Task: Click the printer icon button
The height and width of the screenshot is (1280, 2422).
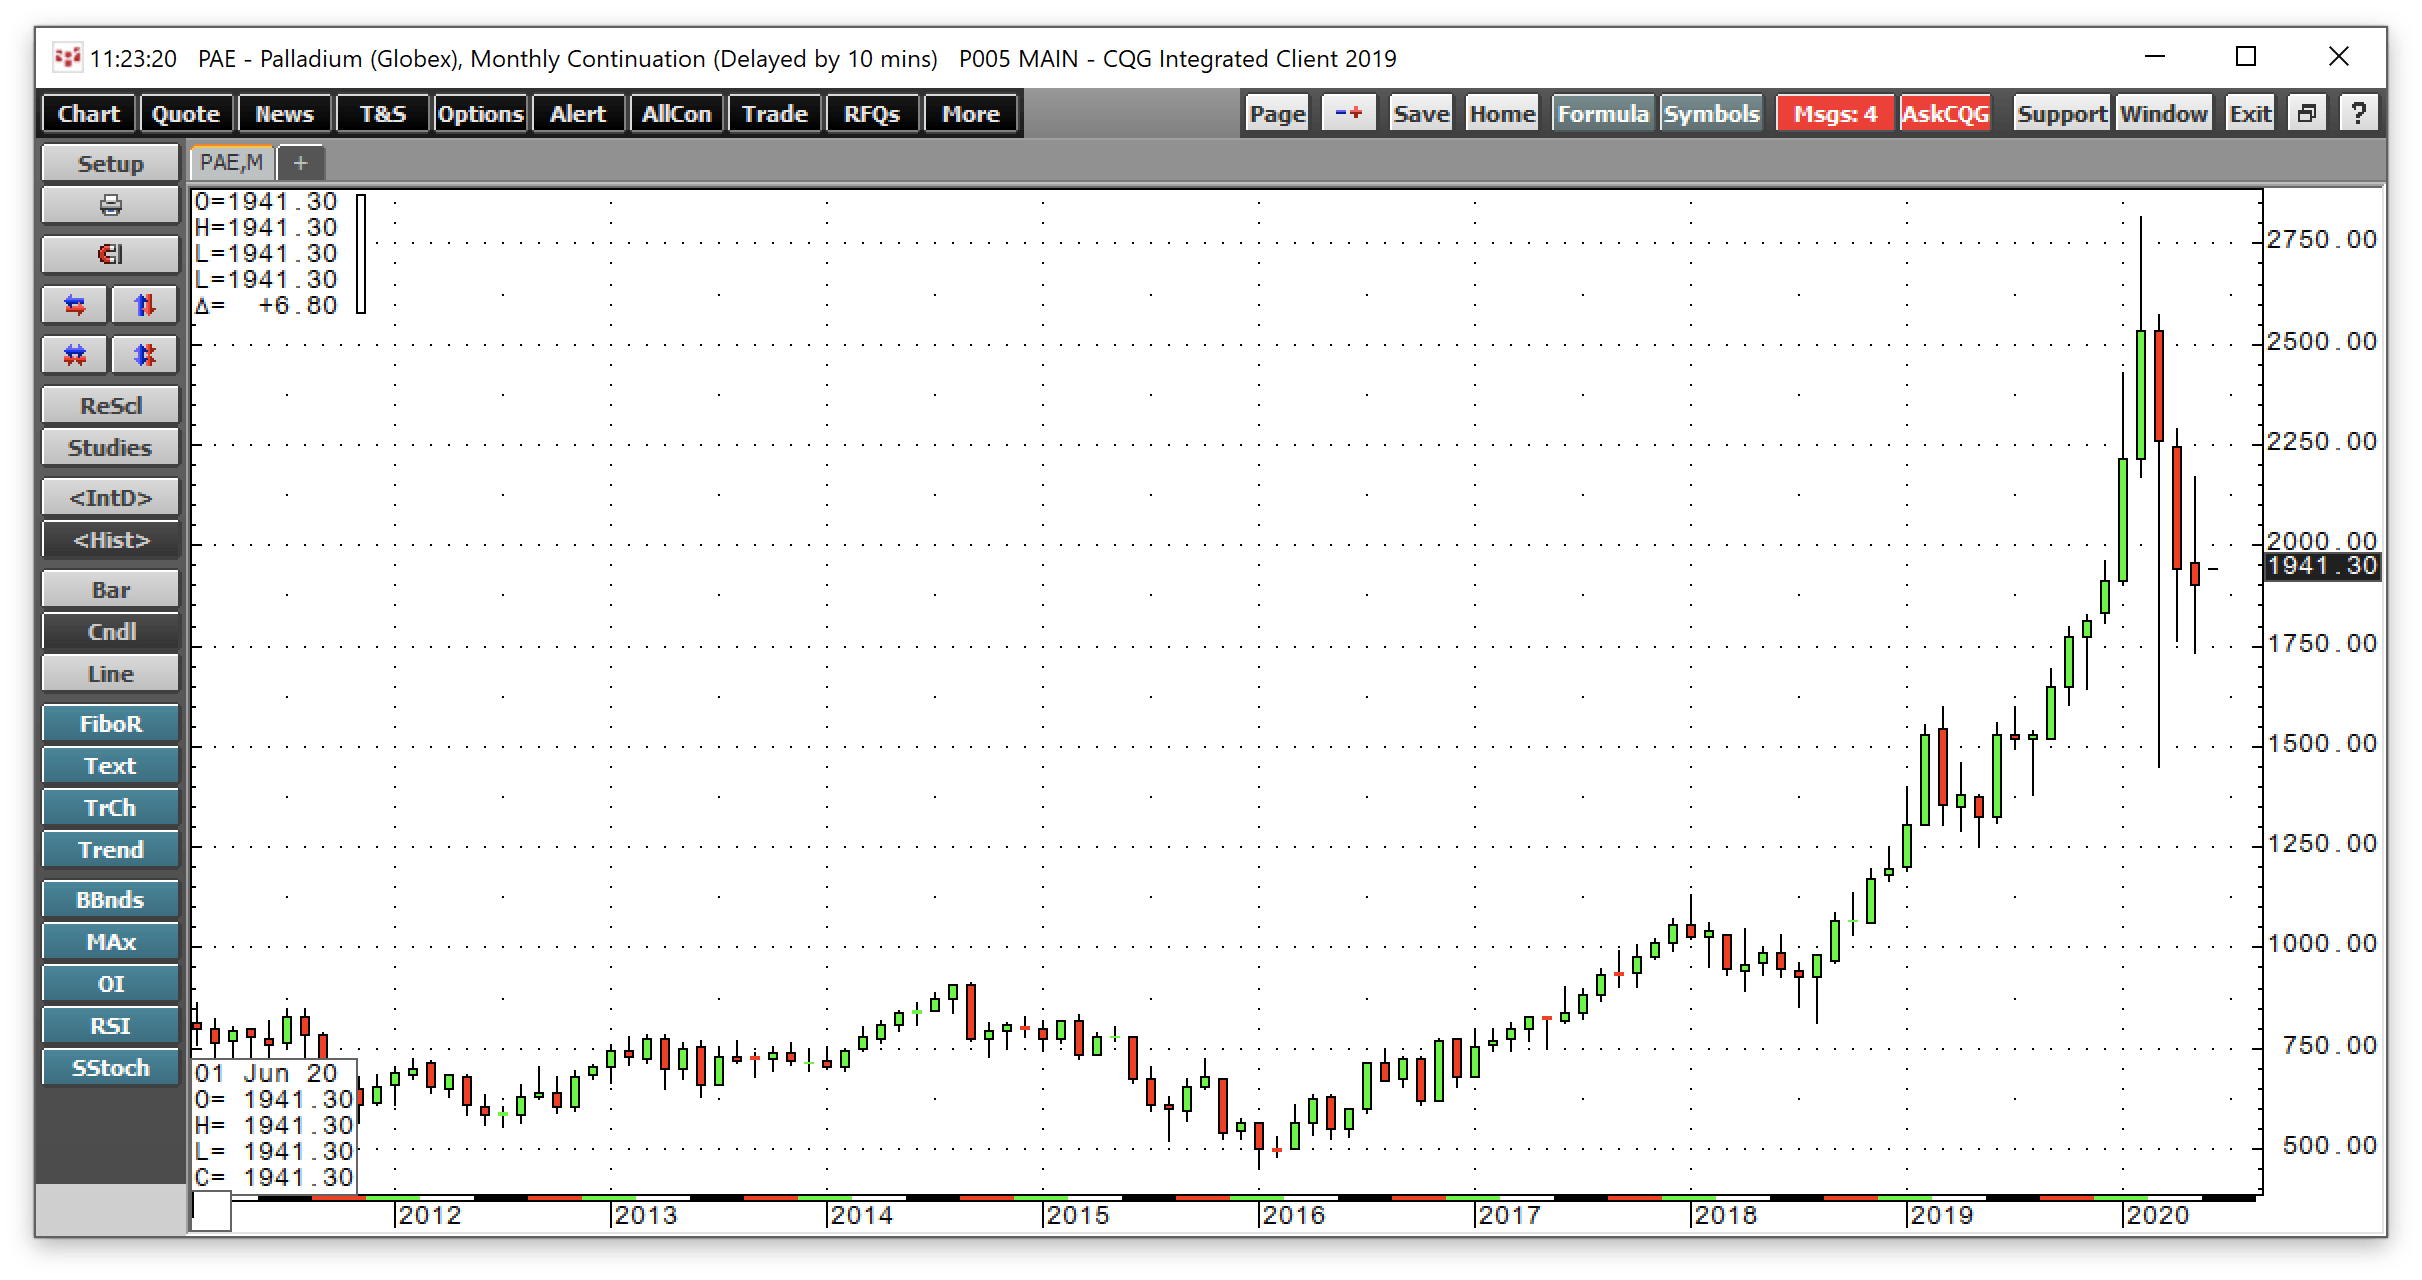Action: 110,205
